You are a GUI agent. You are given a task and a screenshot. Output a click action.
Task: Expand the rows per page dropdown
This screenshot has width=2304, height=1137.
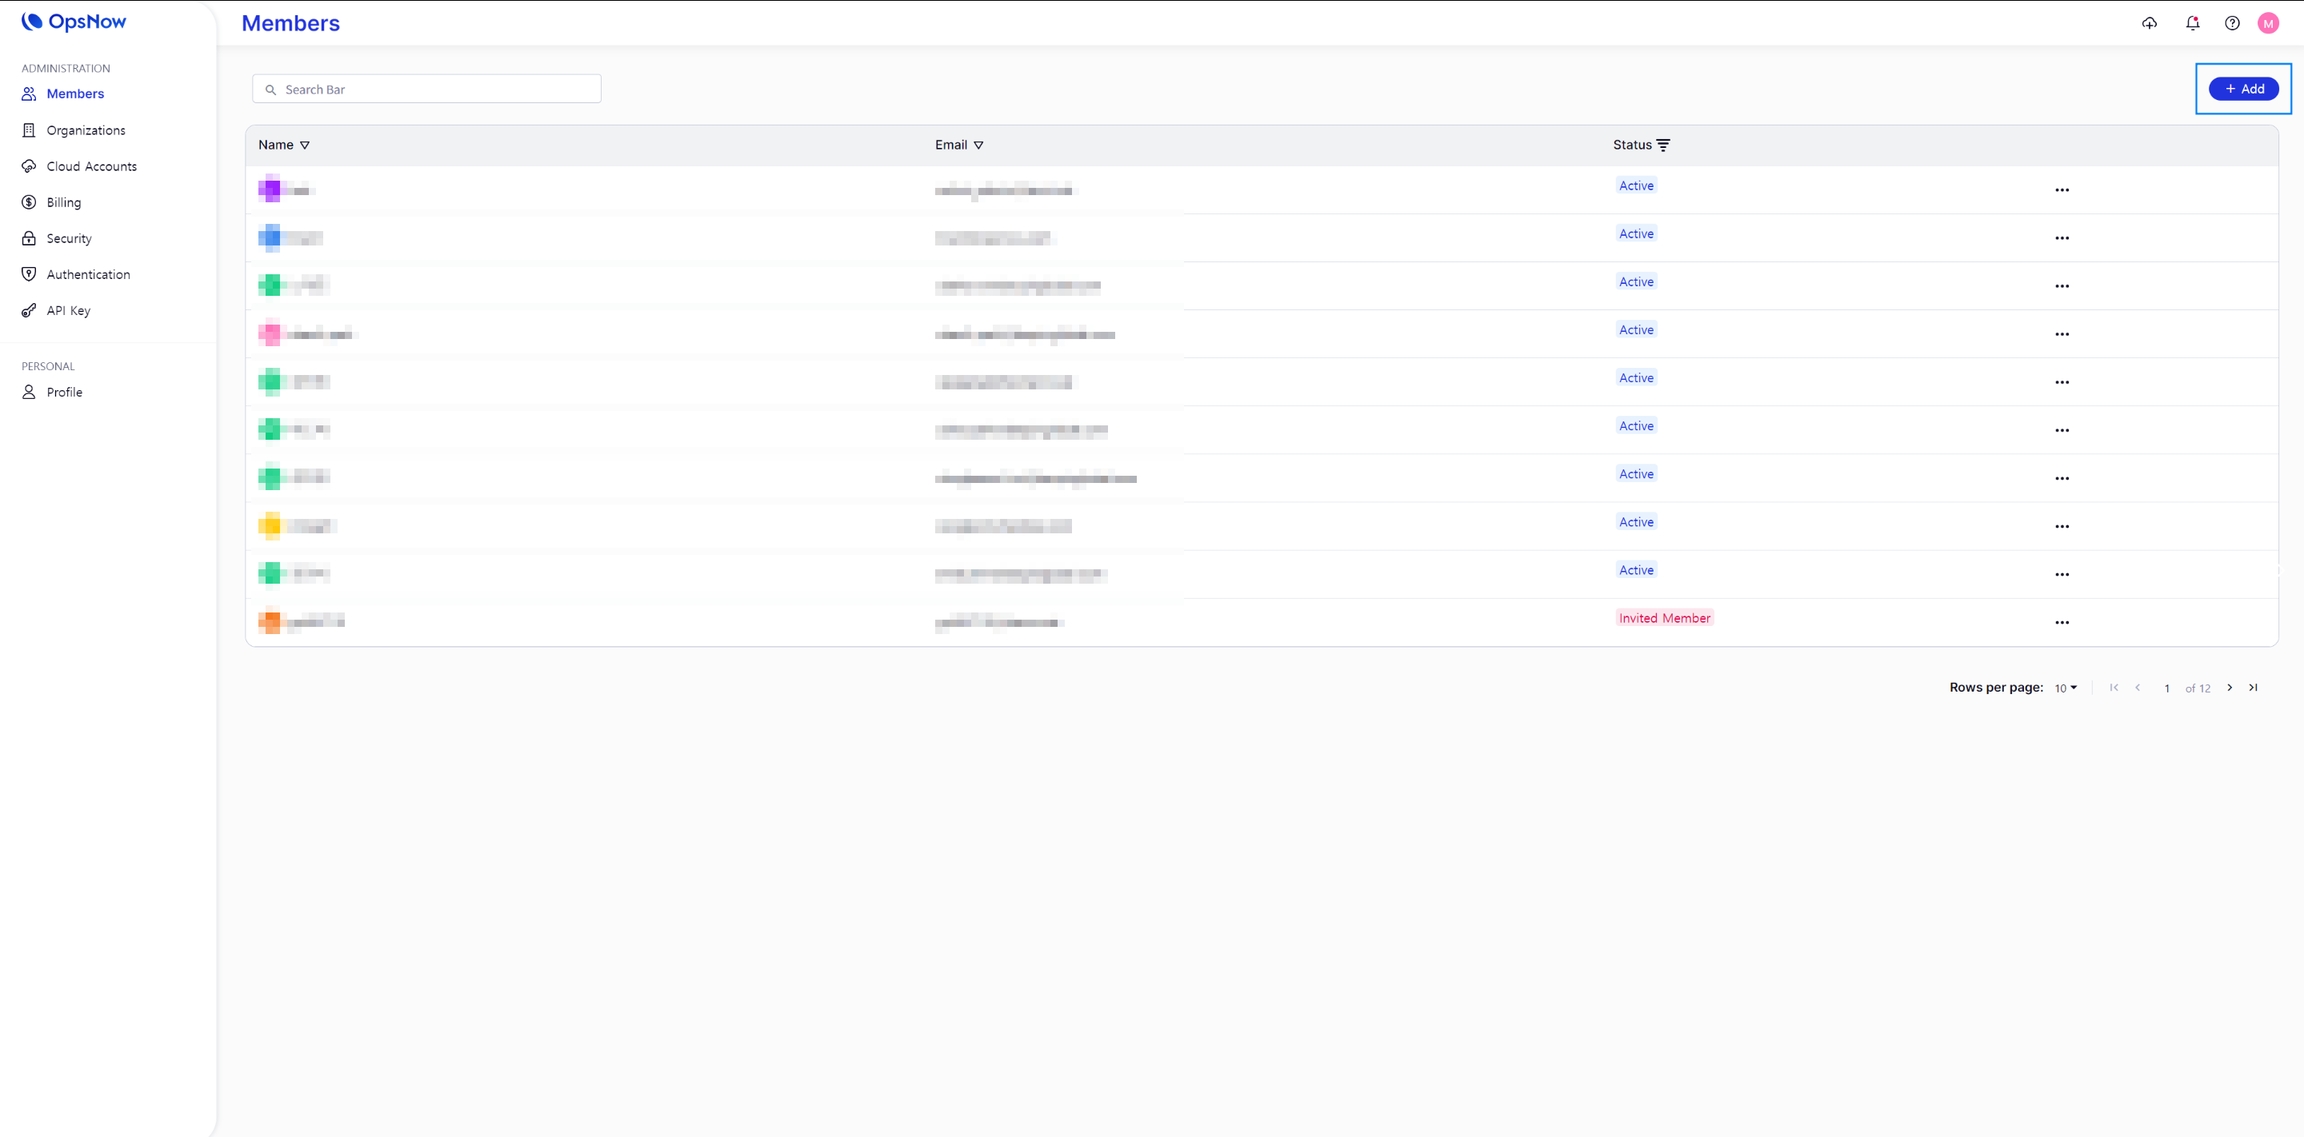tap(2066, 688)
